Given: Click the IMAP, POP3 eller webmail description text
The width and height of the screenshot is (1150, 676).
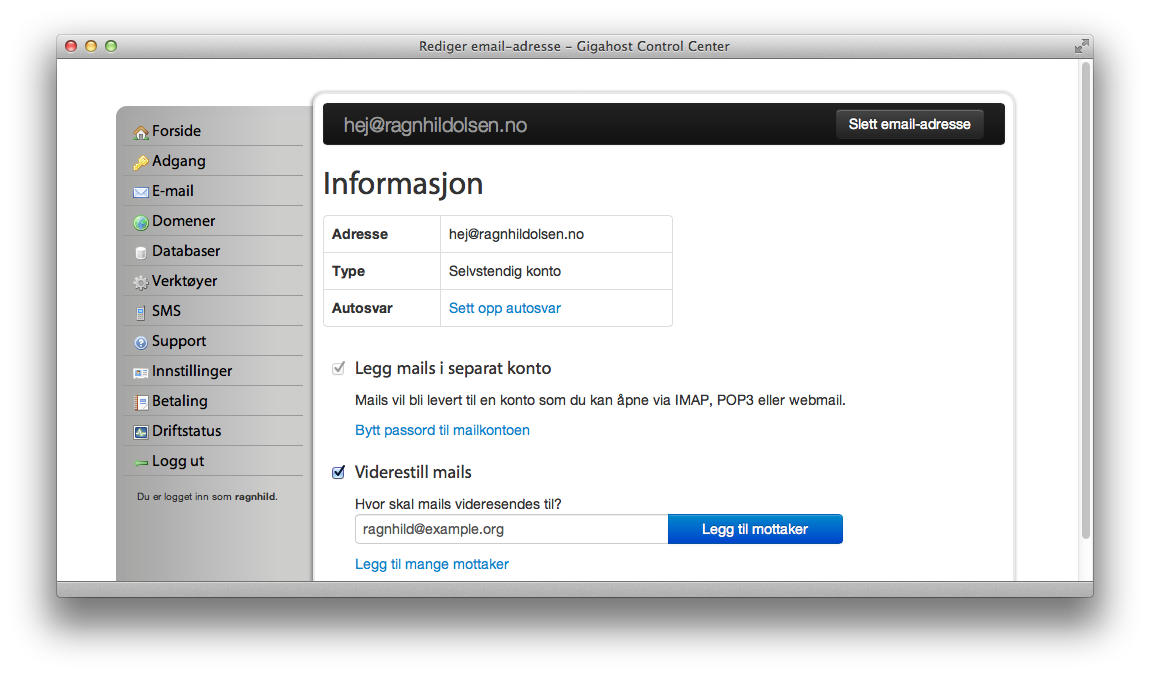Looking at the screenshot, I should click(600, 400).
